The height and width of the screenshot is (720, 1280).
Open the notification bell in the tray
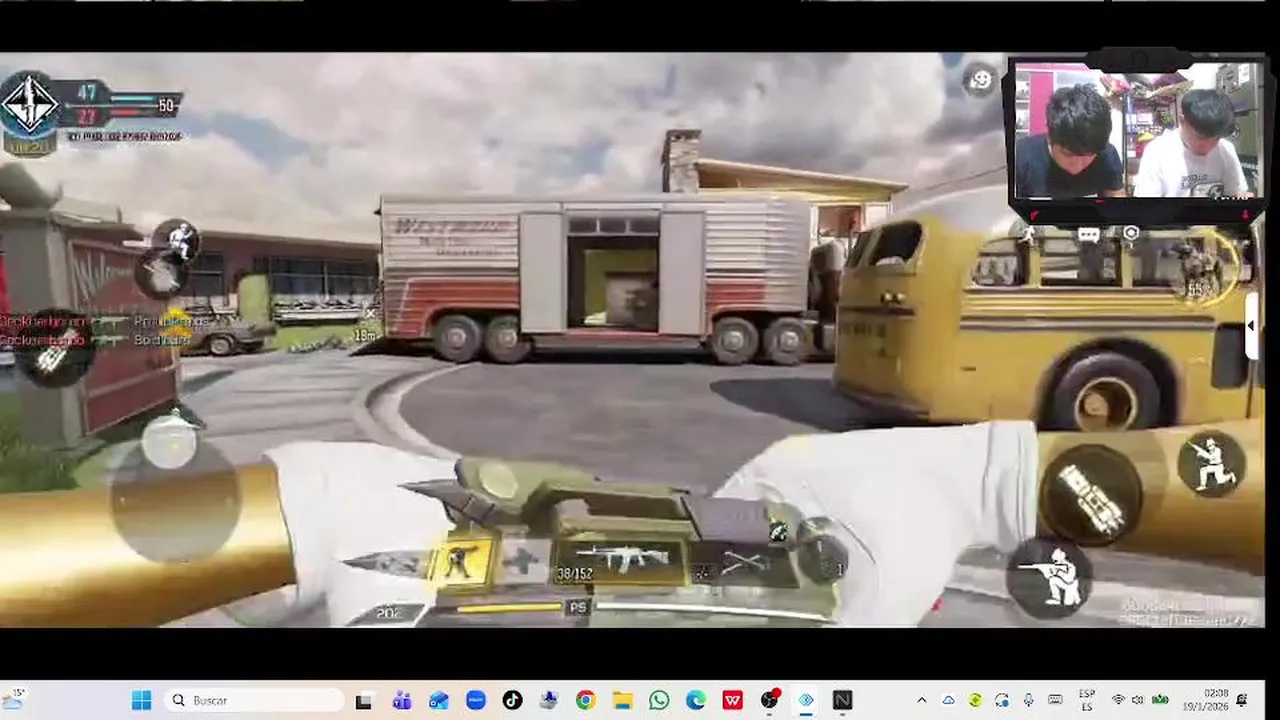point(1242,700)
